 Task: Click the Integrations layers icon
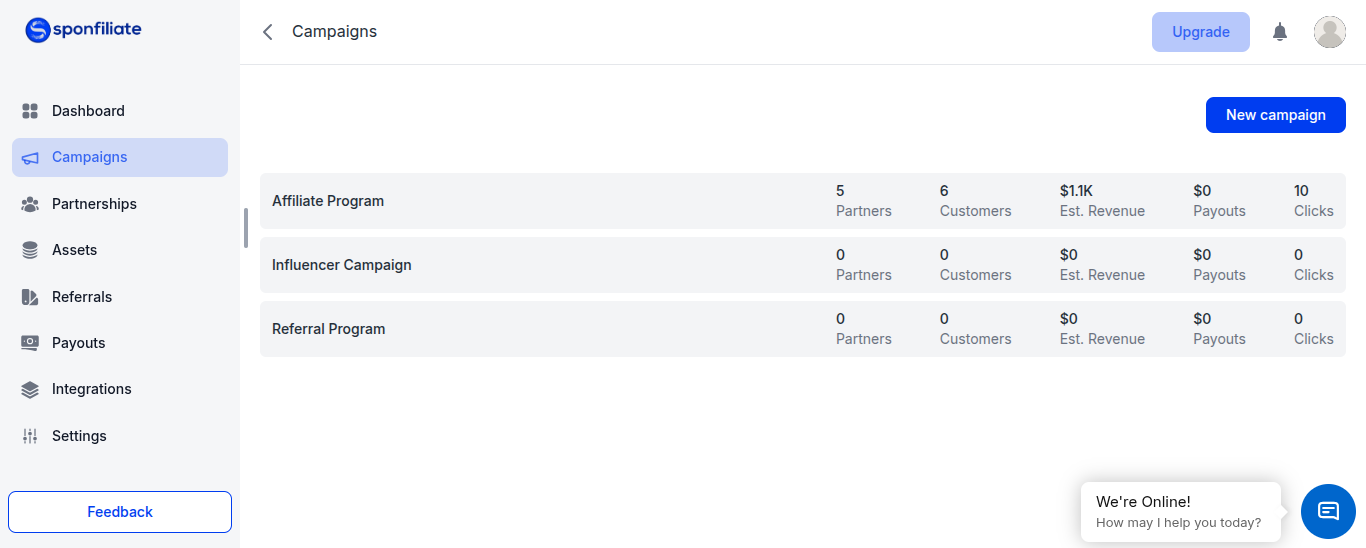[30, 390]
